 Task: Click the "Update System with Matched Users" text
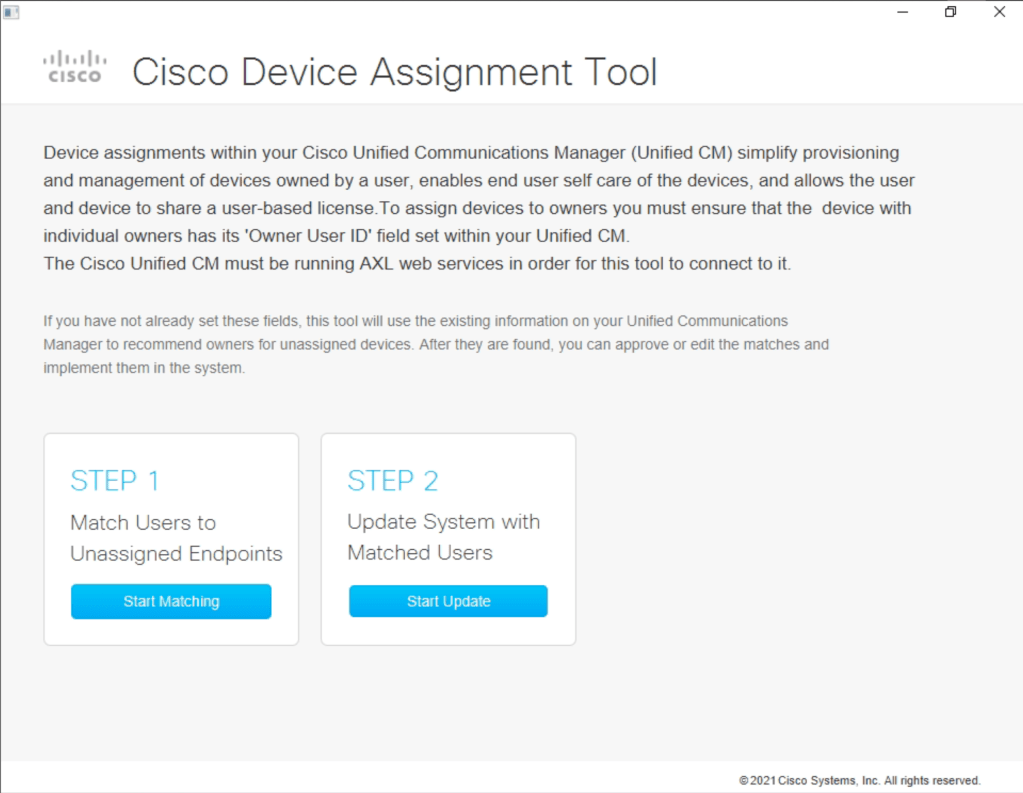coord(443,537)
